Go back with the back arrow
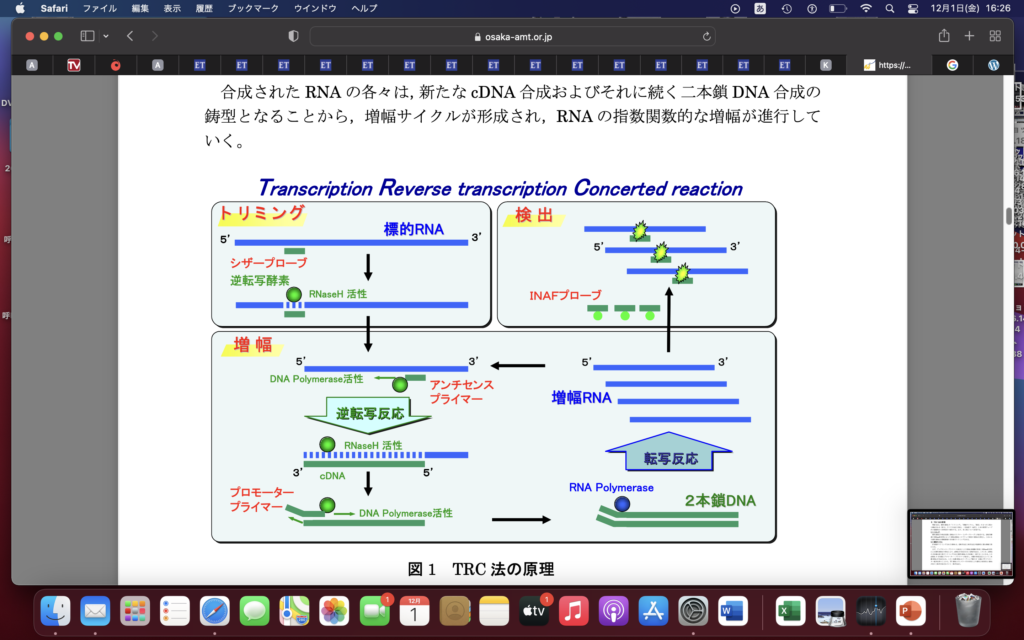The width and height of the screenshot is (1024, 640). (130, 36)
